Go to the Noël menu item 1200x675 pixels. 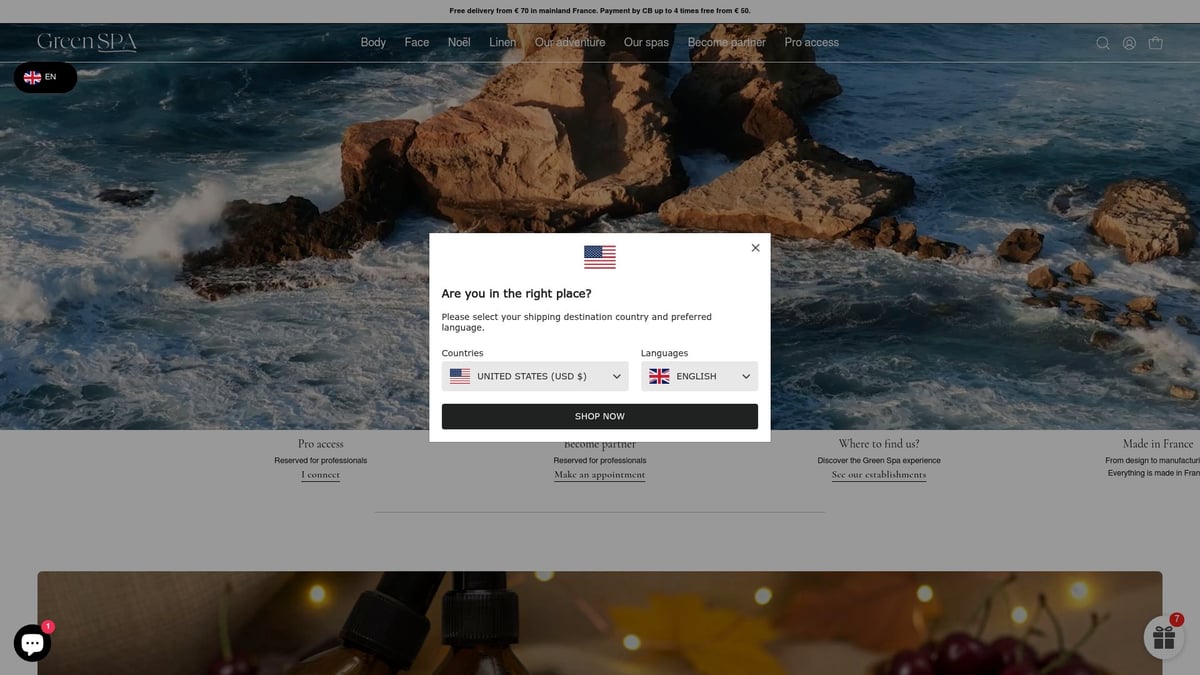coord(459,42)
